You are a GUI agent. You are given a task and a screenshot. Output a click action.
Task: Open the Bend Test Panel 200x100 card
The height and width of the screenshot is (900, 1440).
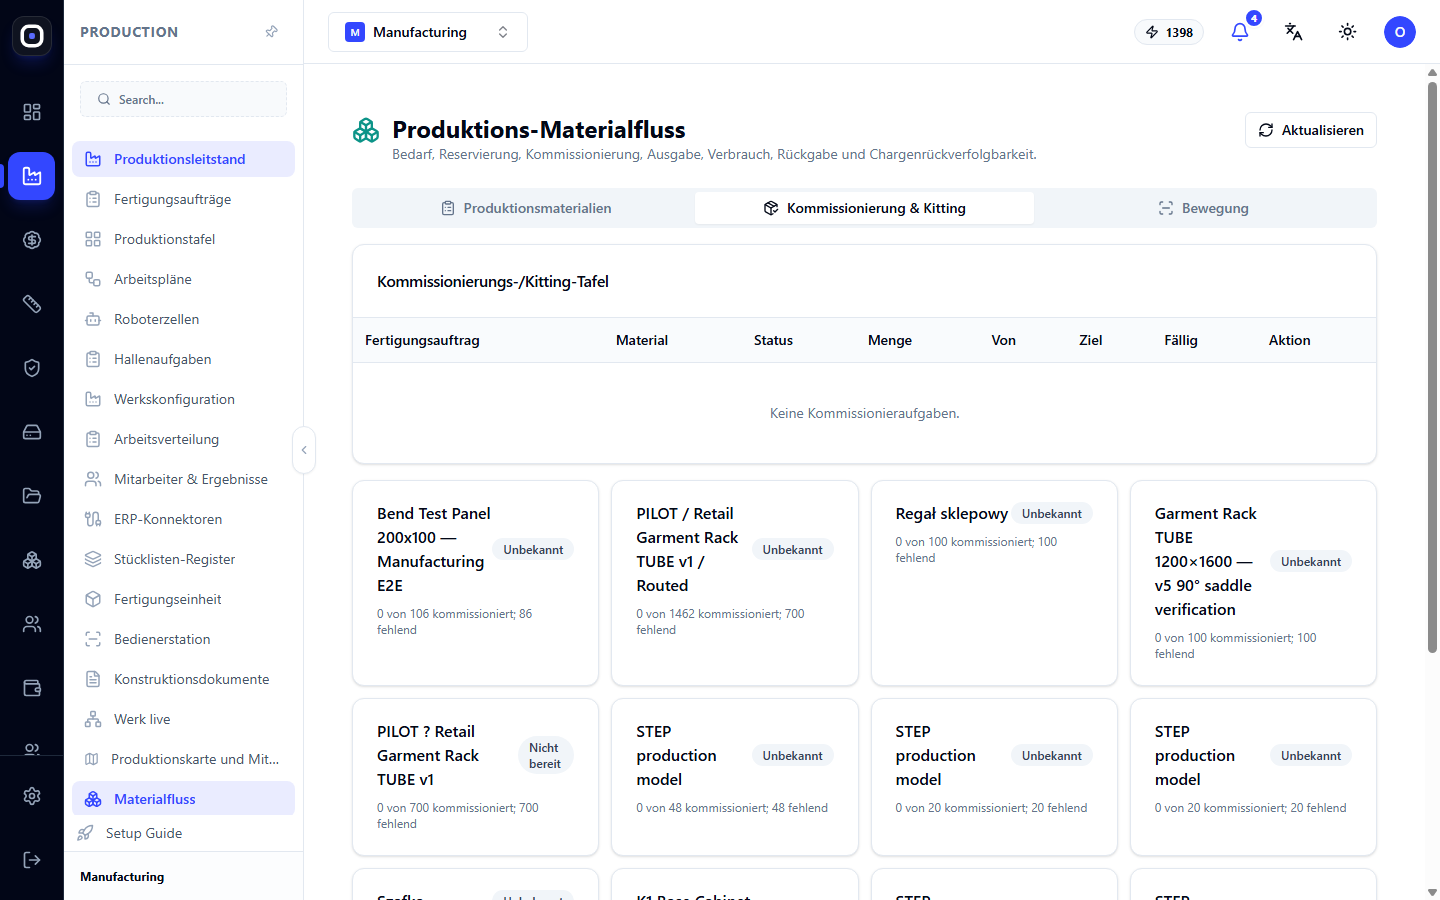(x=475, y=583)
